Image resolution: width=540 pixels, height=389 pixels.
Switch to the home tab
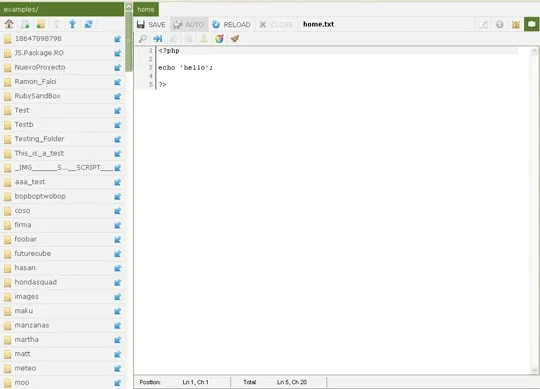[146, 9]
